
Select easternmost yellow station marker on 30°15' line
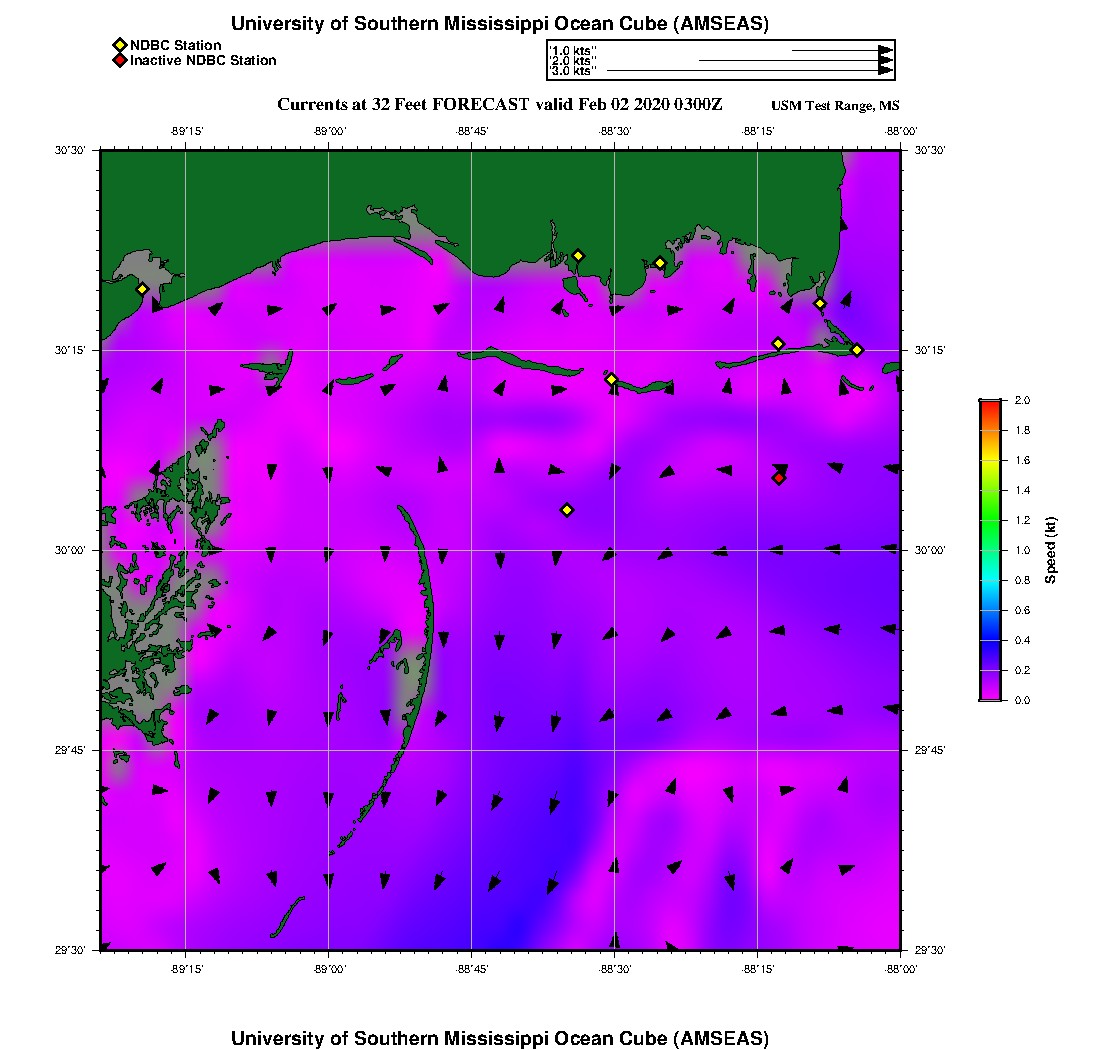(x=857, y=350)
